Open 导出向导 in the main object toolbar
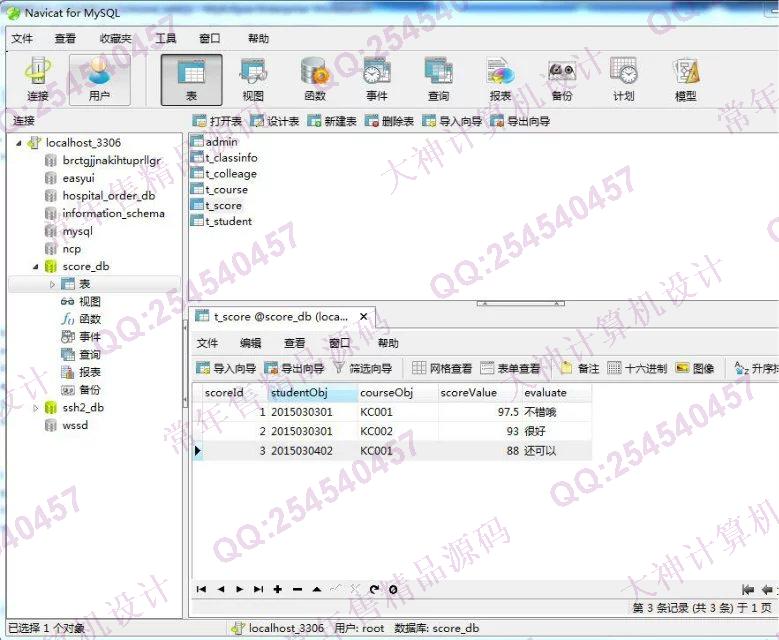779x640 pixels. point(520,121)
